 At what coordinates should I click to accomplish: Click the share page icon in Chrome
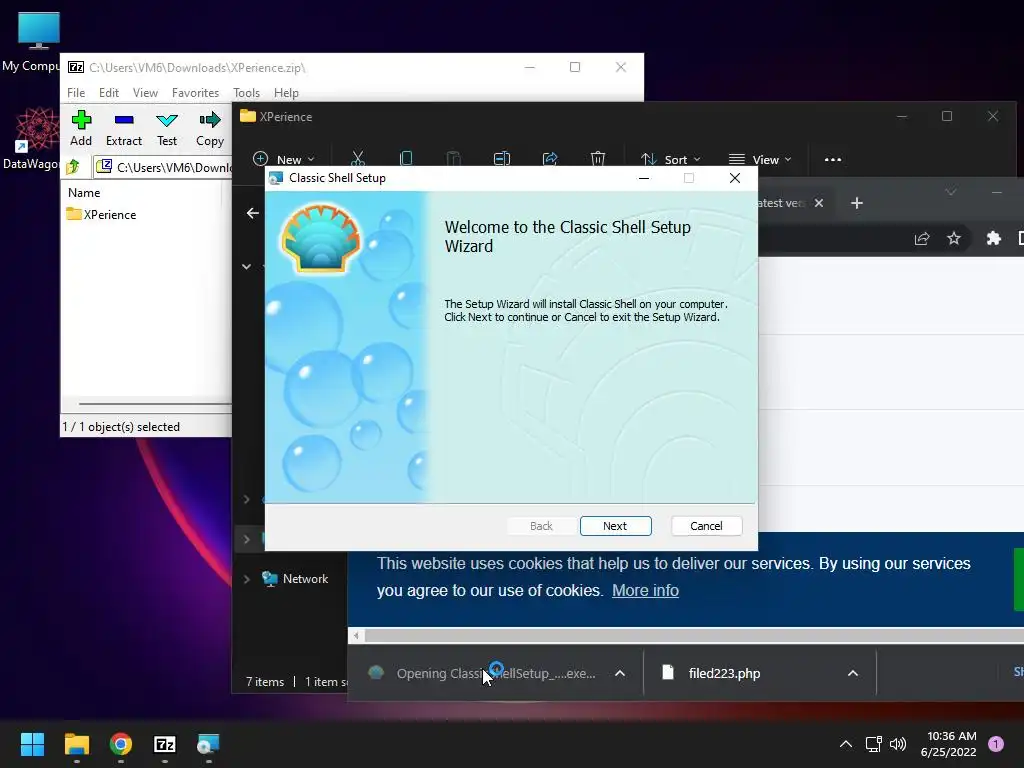pyautogui.click(x=921, y=238)
